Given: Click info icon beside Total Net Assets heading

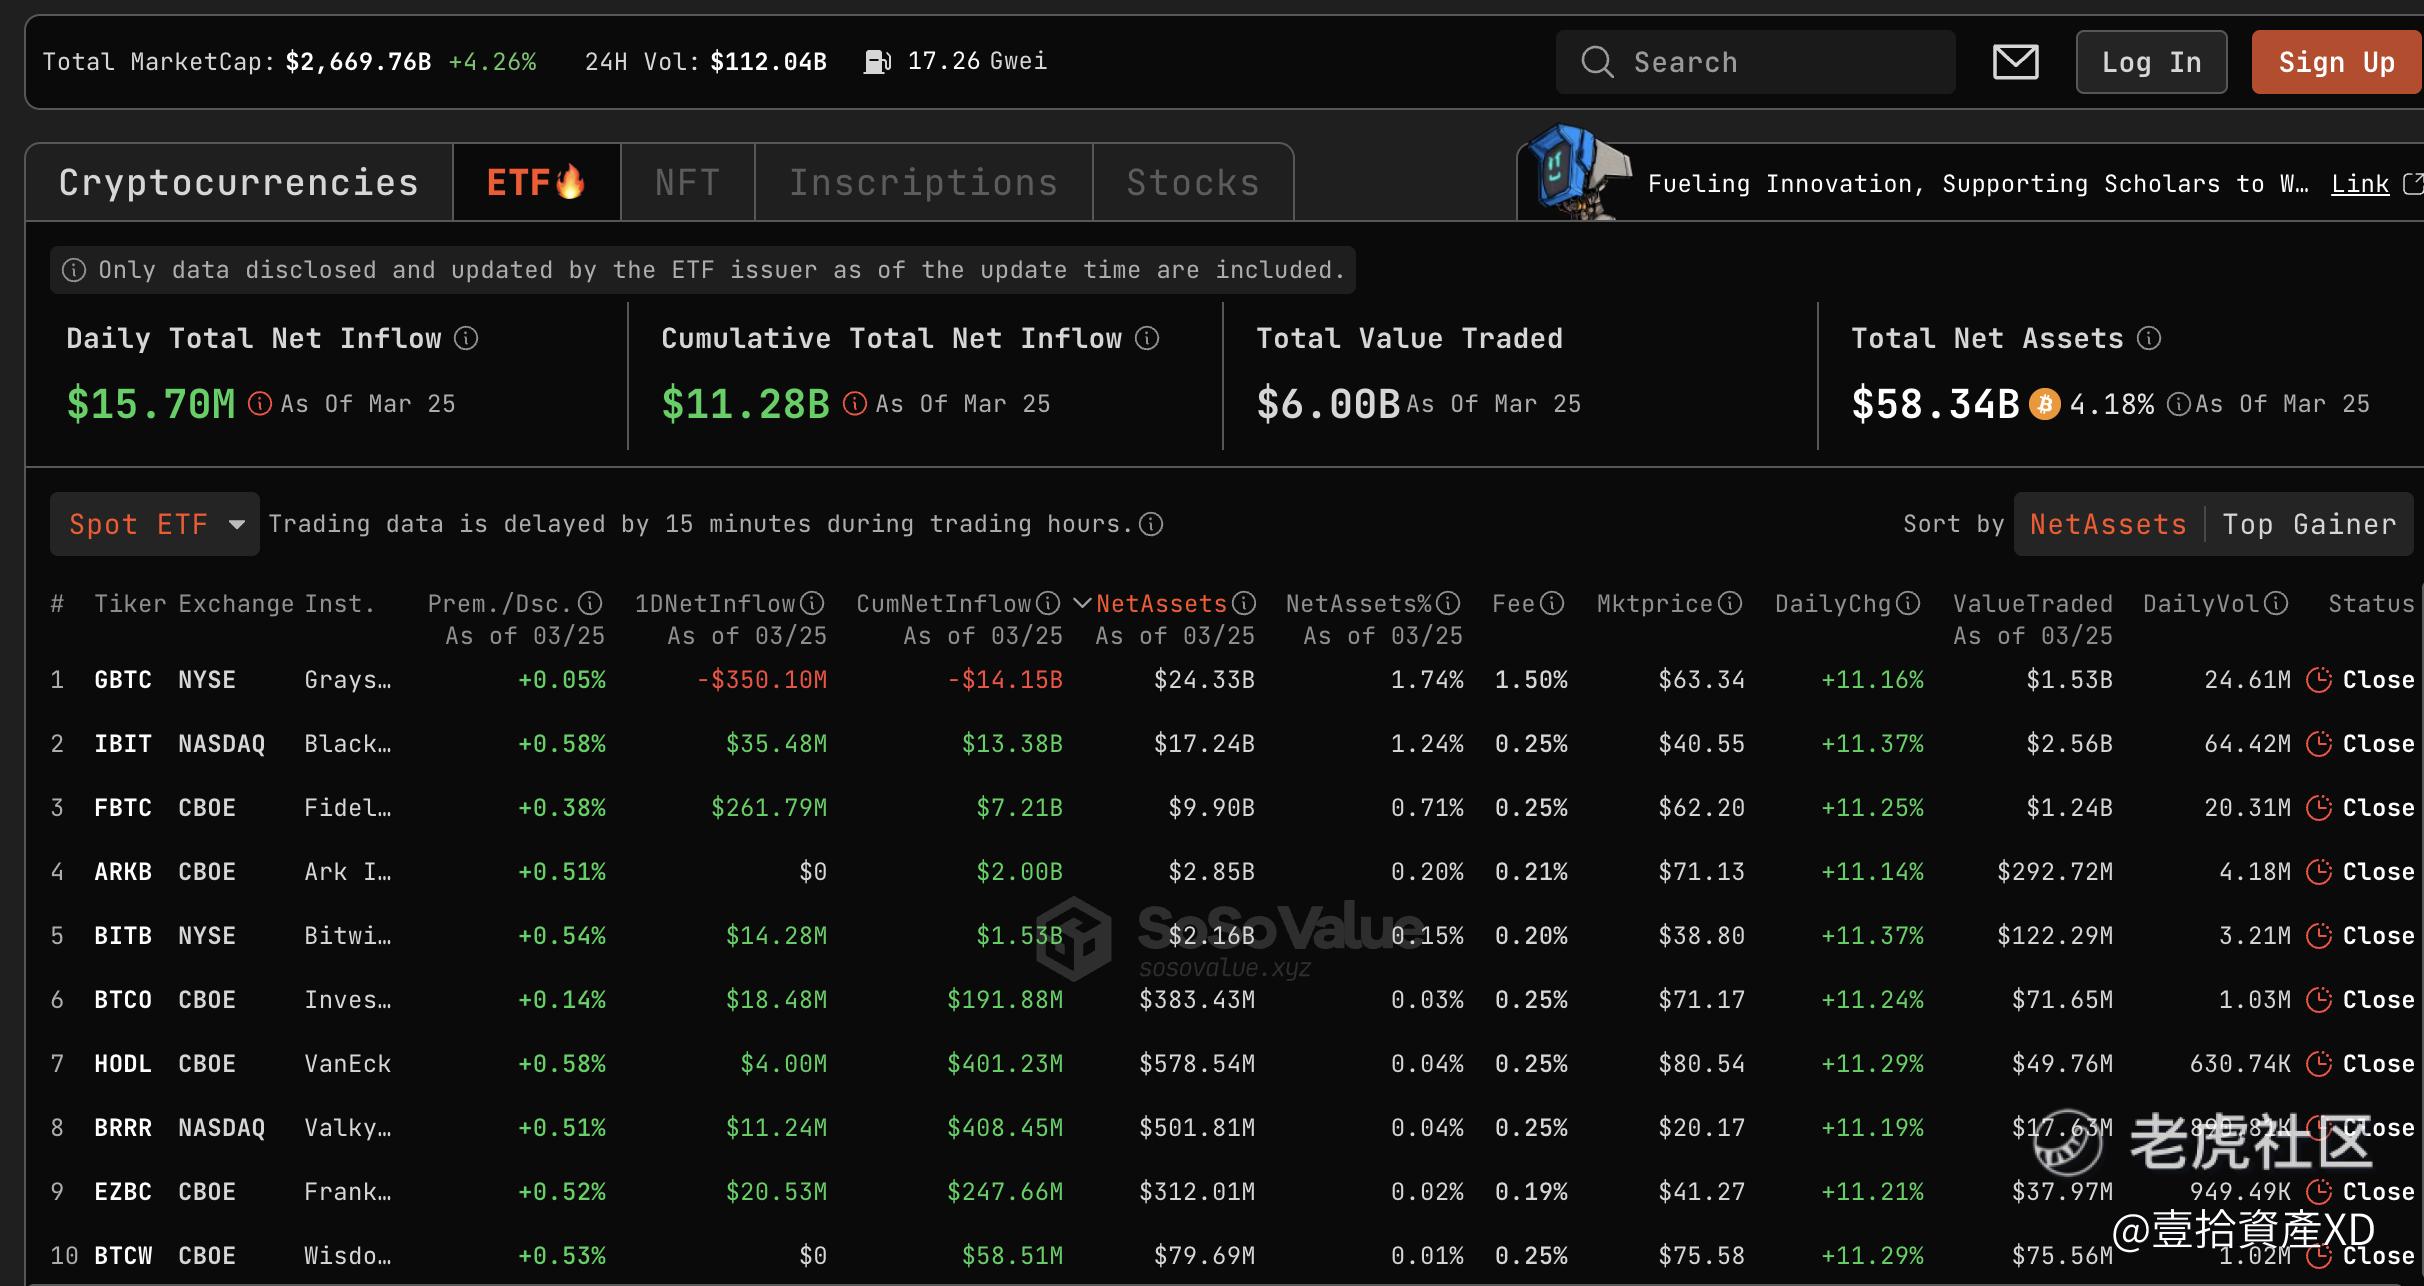Looking at the screenshot, I should pos(2149,338).
